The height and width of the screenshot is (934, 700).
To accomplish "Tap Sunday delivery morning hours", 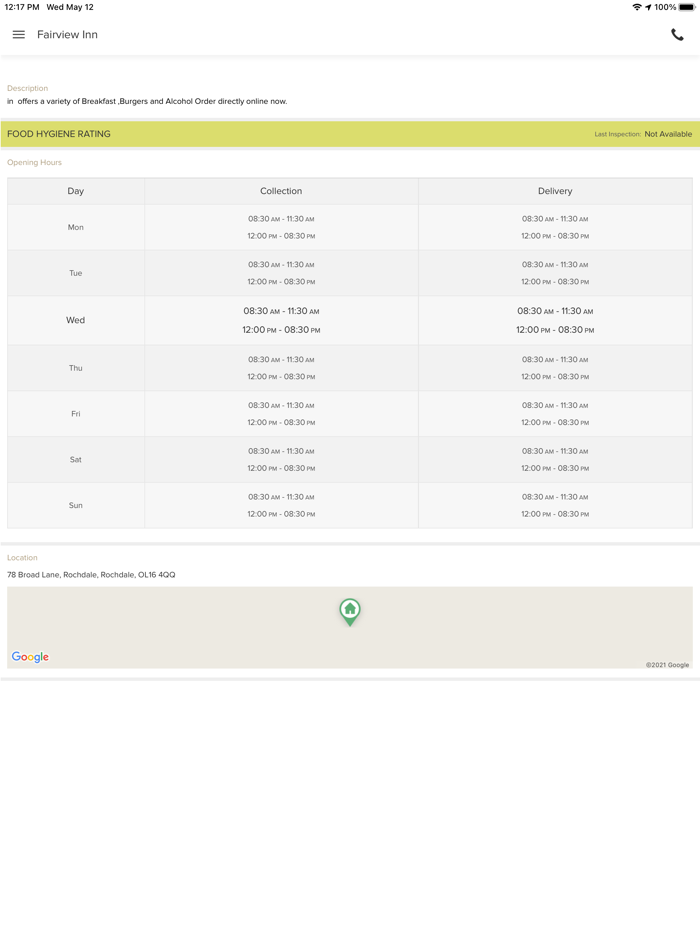I will coord(555,497).
